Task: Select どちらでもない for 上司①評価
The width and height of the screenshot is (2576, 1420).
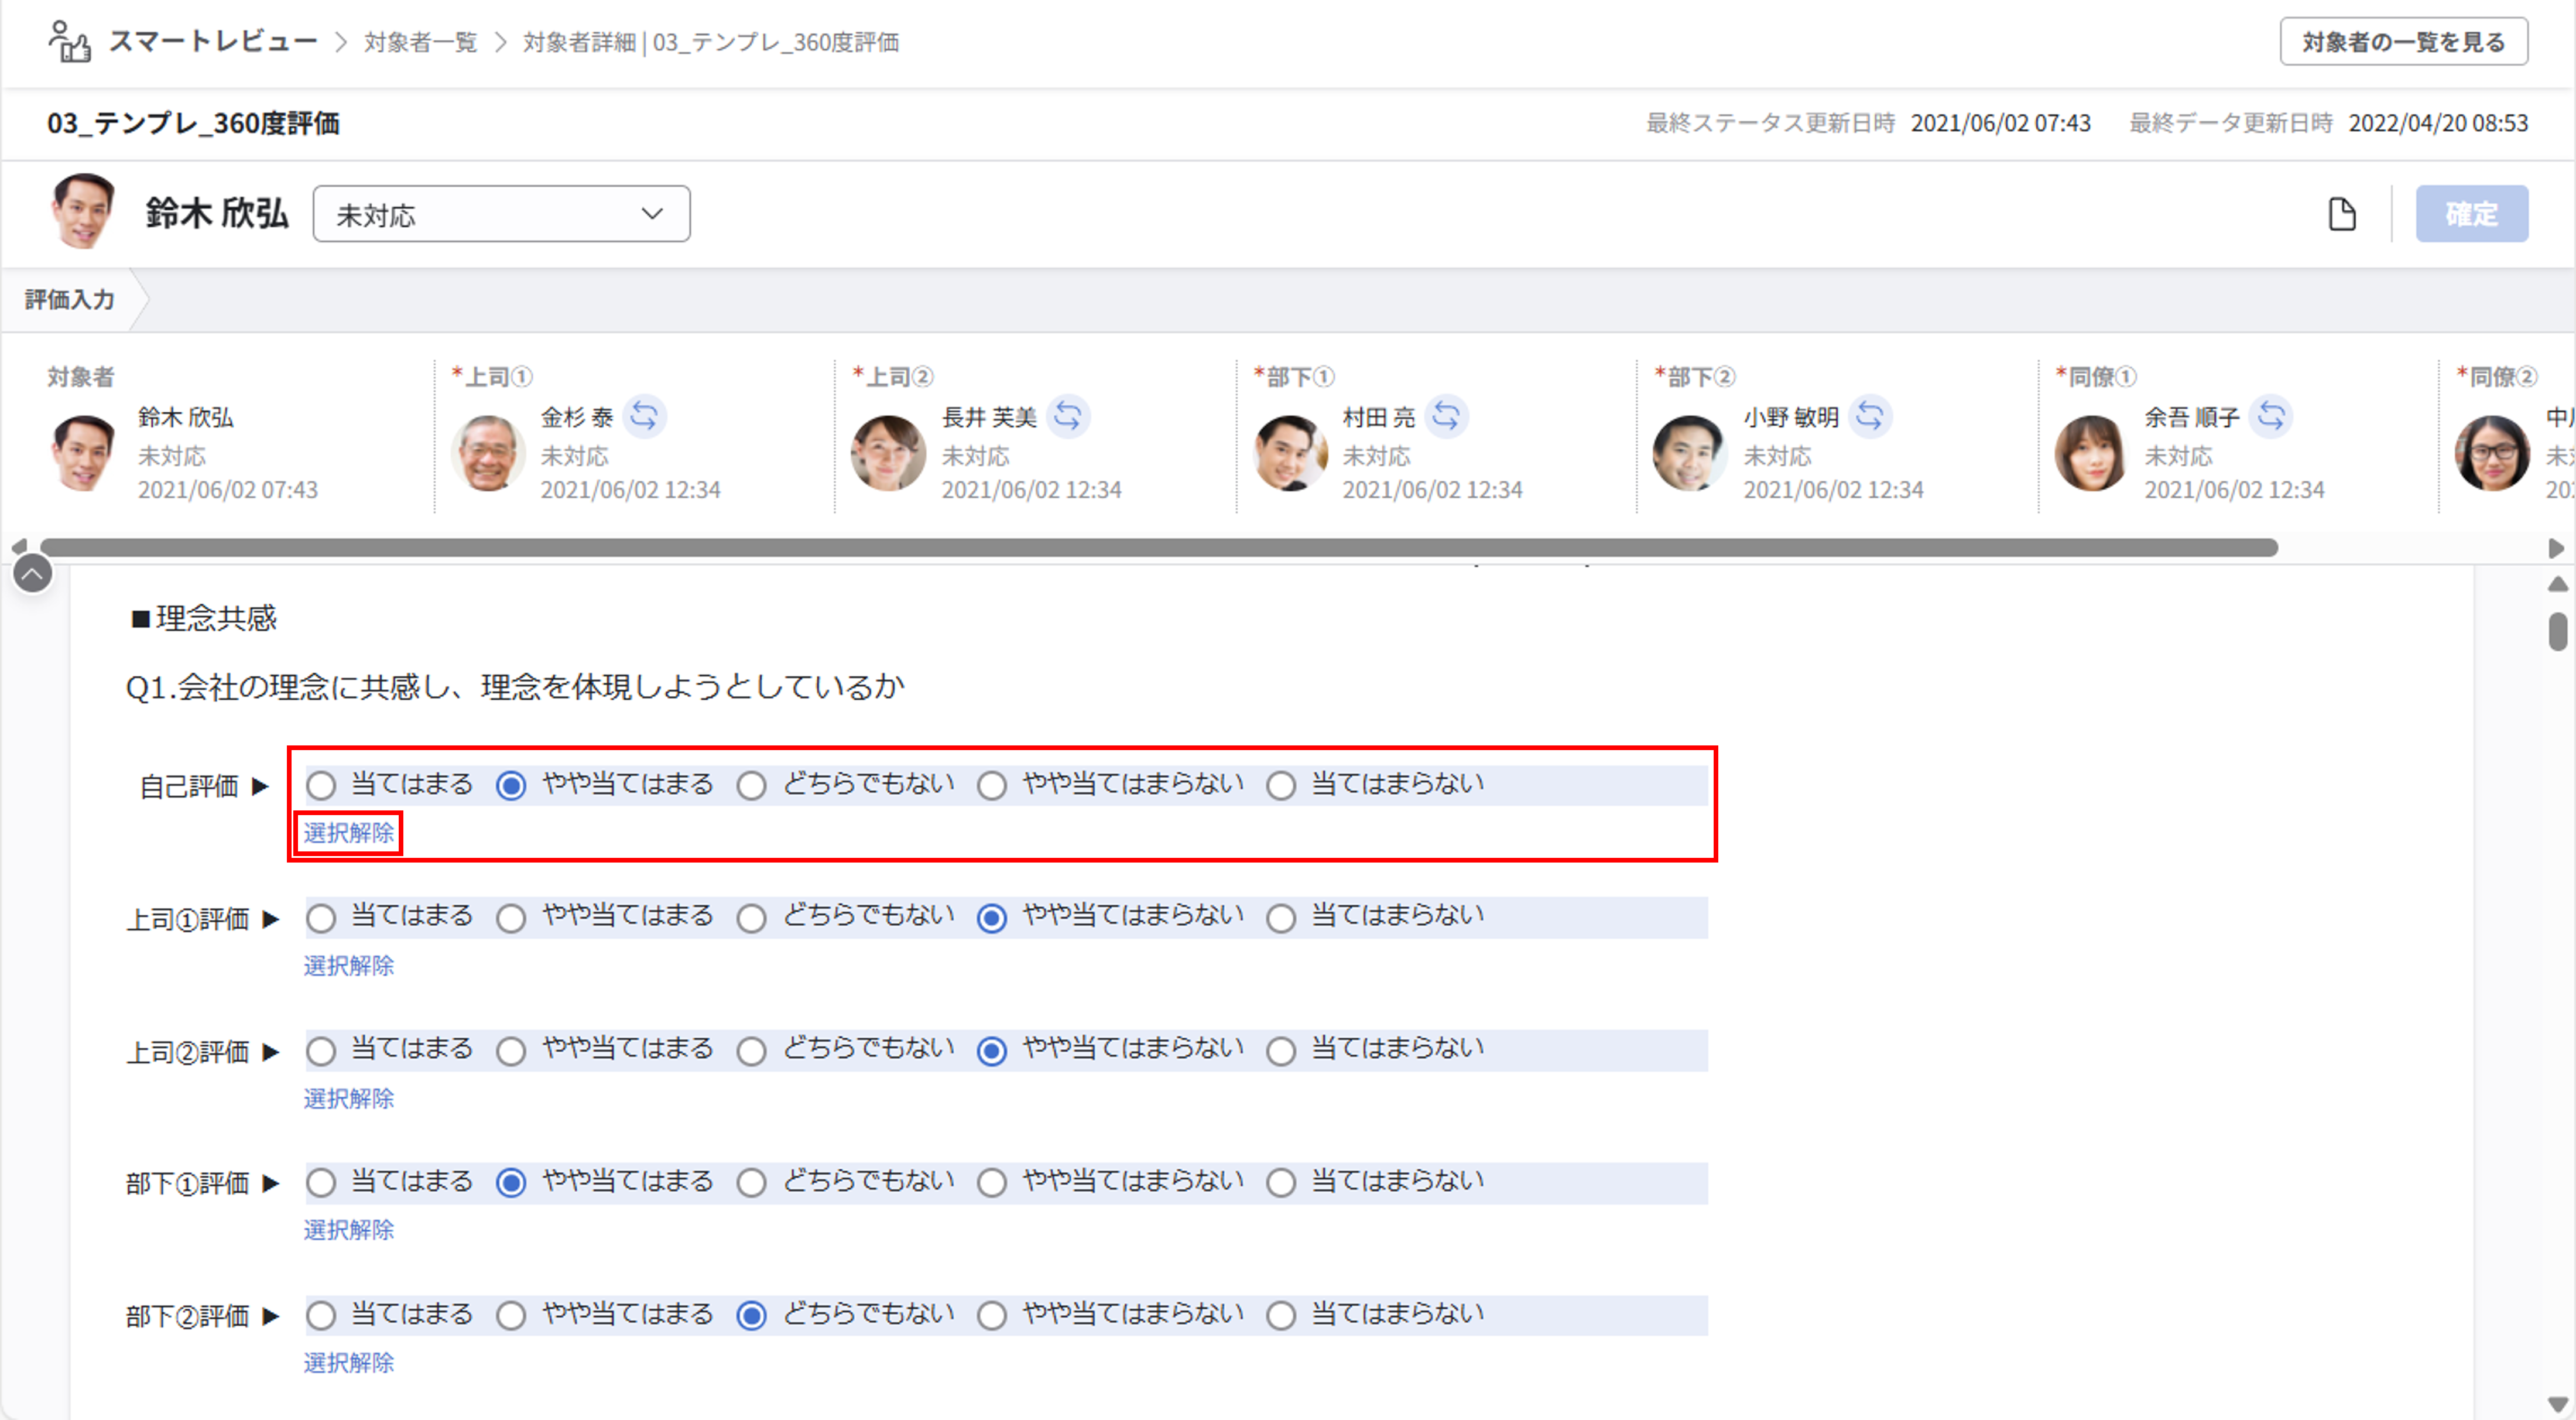Action: (x=751, y=918)
